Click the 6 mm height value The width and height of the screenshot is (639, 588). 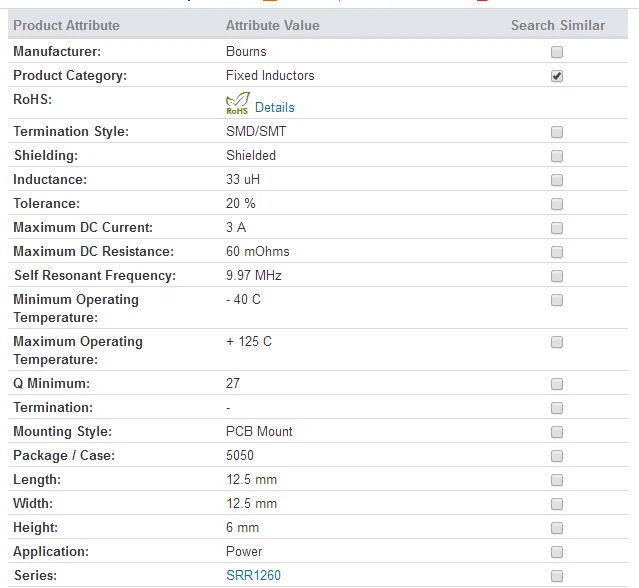[242, 528]
